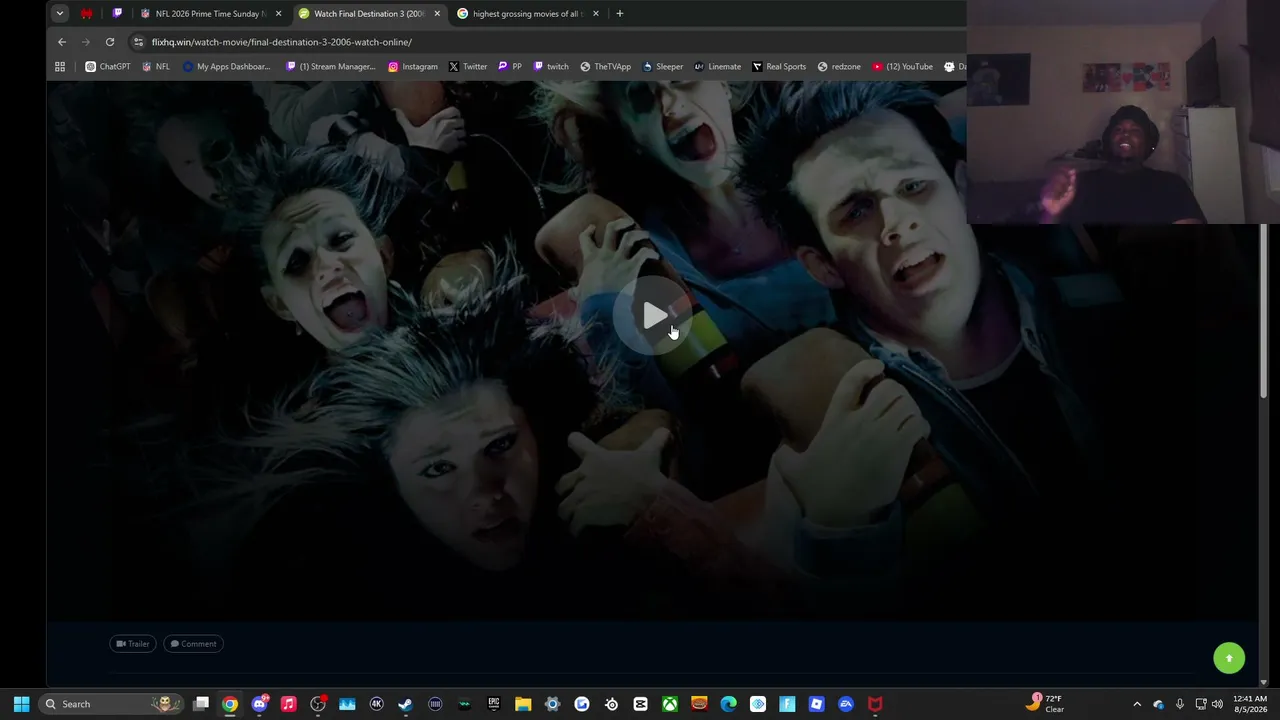This screenshot has width=1280, height=720.
Task: Open Discord from the taskbar
Action: click(260, 704)
